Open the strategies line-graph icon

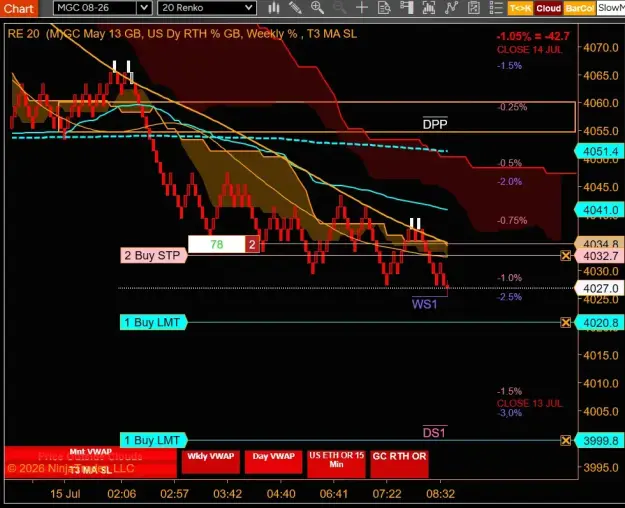[451, 8]
